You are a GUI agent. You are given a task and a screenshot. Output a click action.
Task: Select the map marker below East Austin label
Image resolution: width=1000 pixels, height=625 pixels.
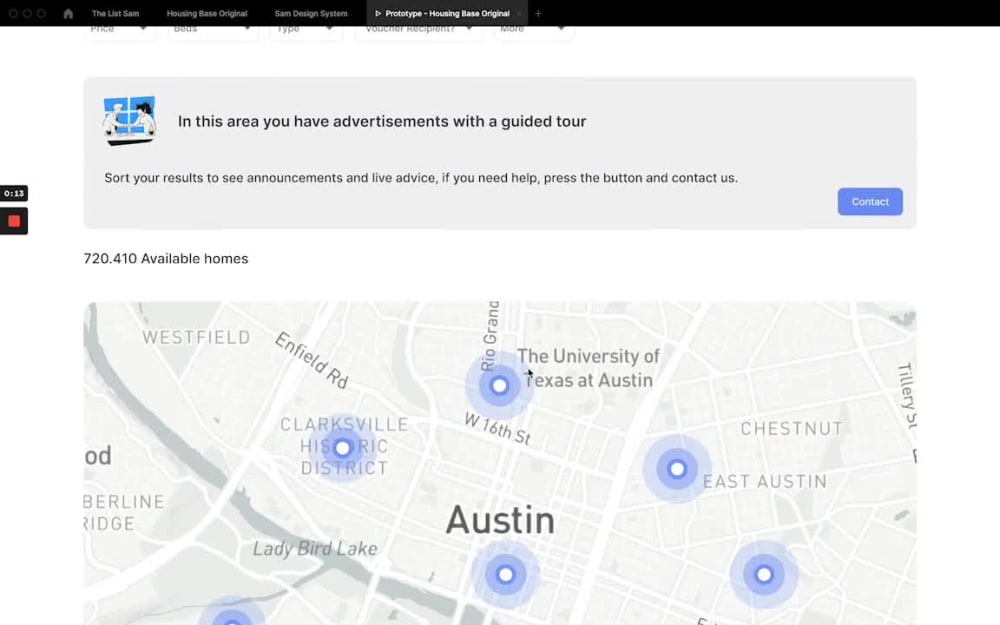pyautogui.click(x=763, y=575)
